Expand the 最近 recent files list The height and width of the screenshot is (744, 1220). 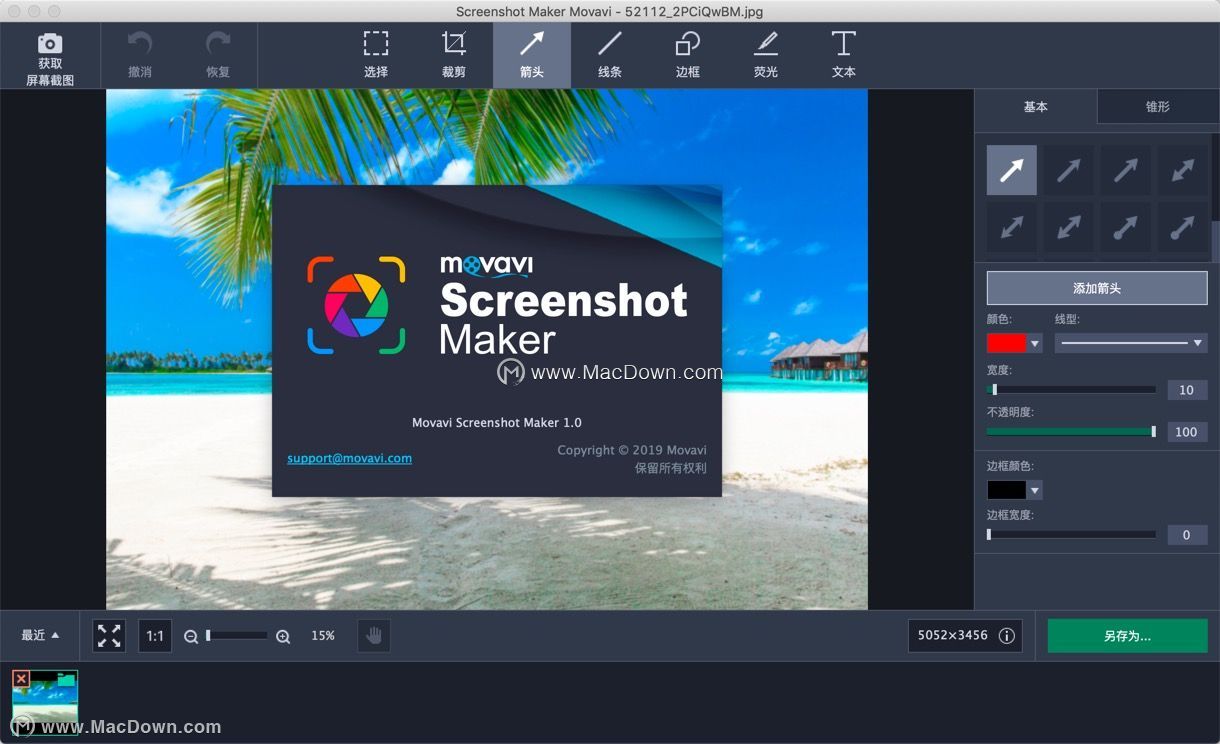click(x=40, y=636)
